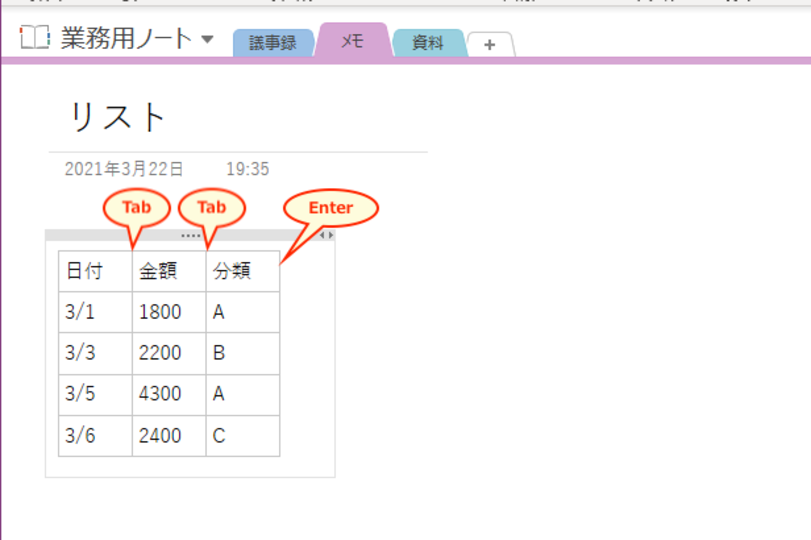The width and height of the screenshot is (811, 540).
Task: Click the cell containing 2200
Action: (169, 353)
